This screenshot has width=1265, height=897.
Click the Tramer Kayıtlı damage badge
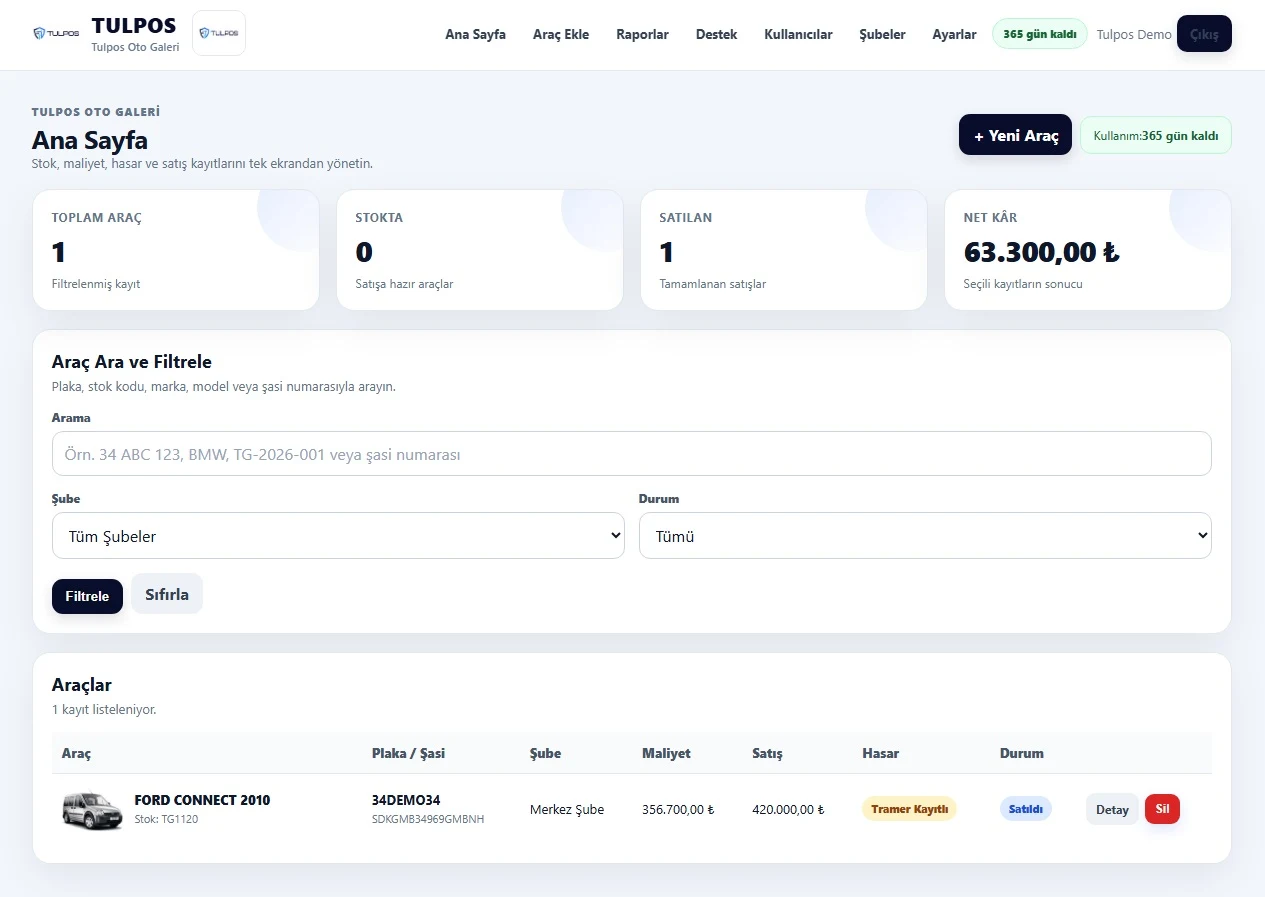(909, 809)
